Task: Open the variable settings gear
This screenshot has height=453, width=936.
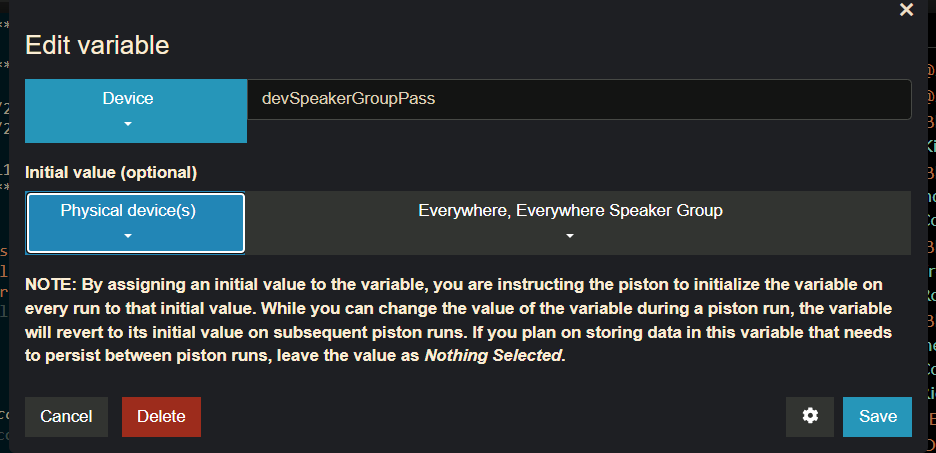Action: (810, 417)
